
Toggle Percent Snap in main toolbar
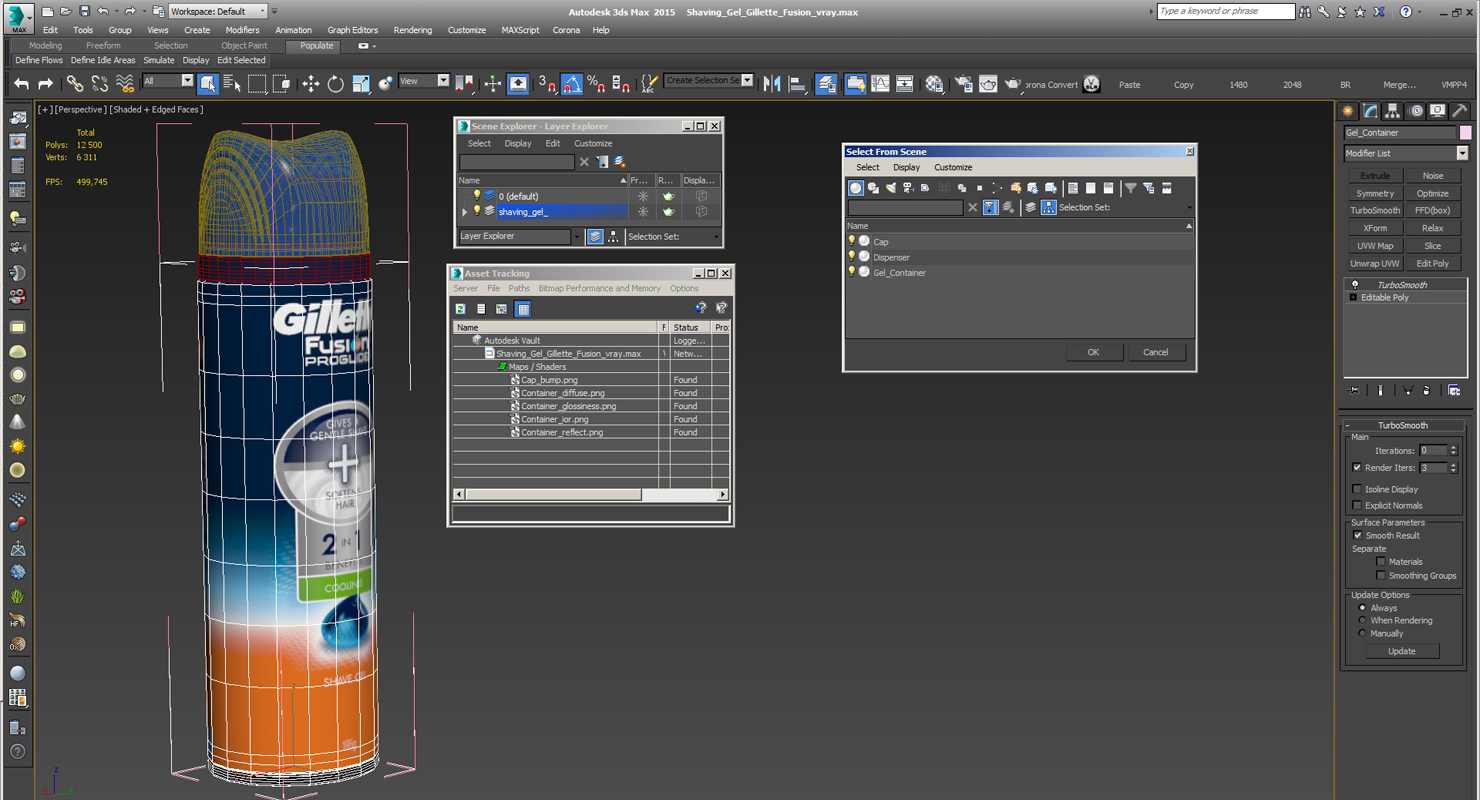[596, 84]
